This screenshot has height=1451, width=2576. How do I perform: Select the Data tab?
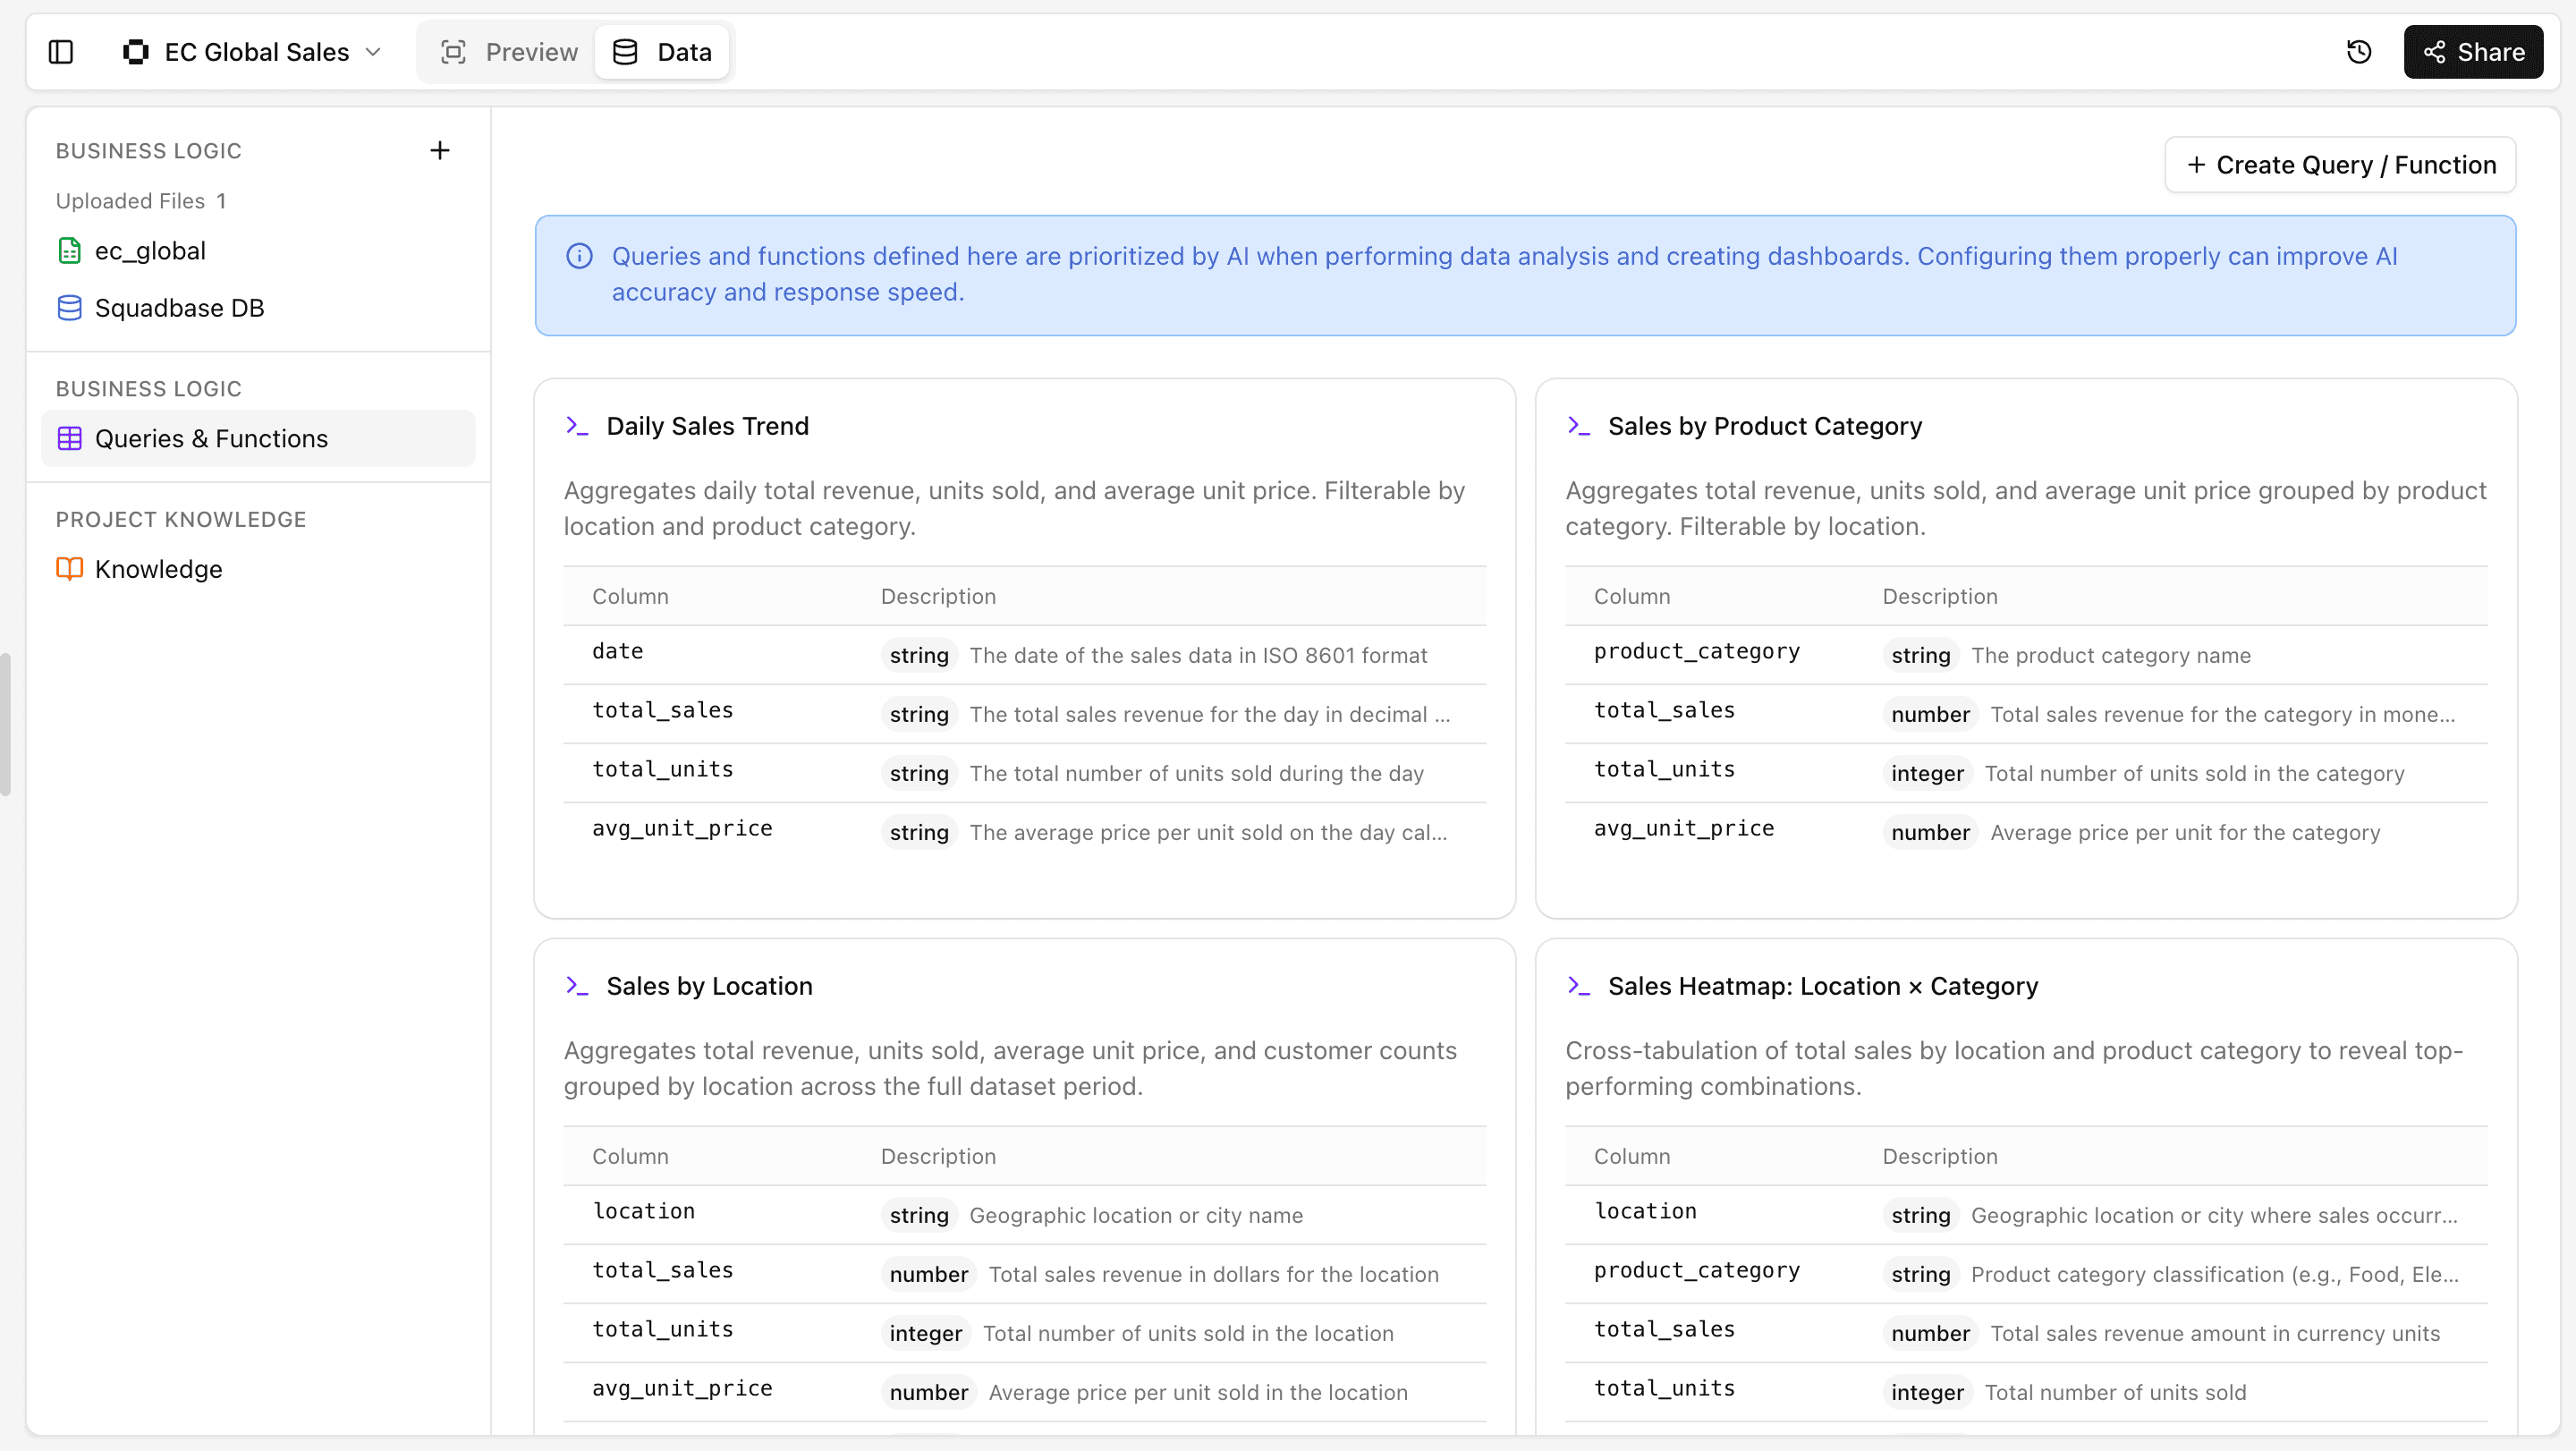click(x=662, y=52)
